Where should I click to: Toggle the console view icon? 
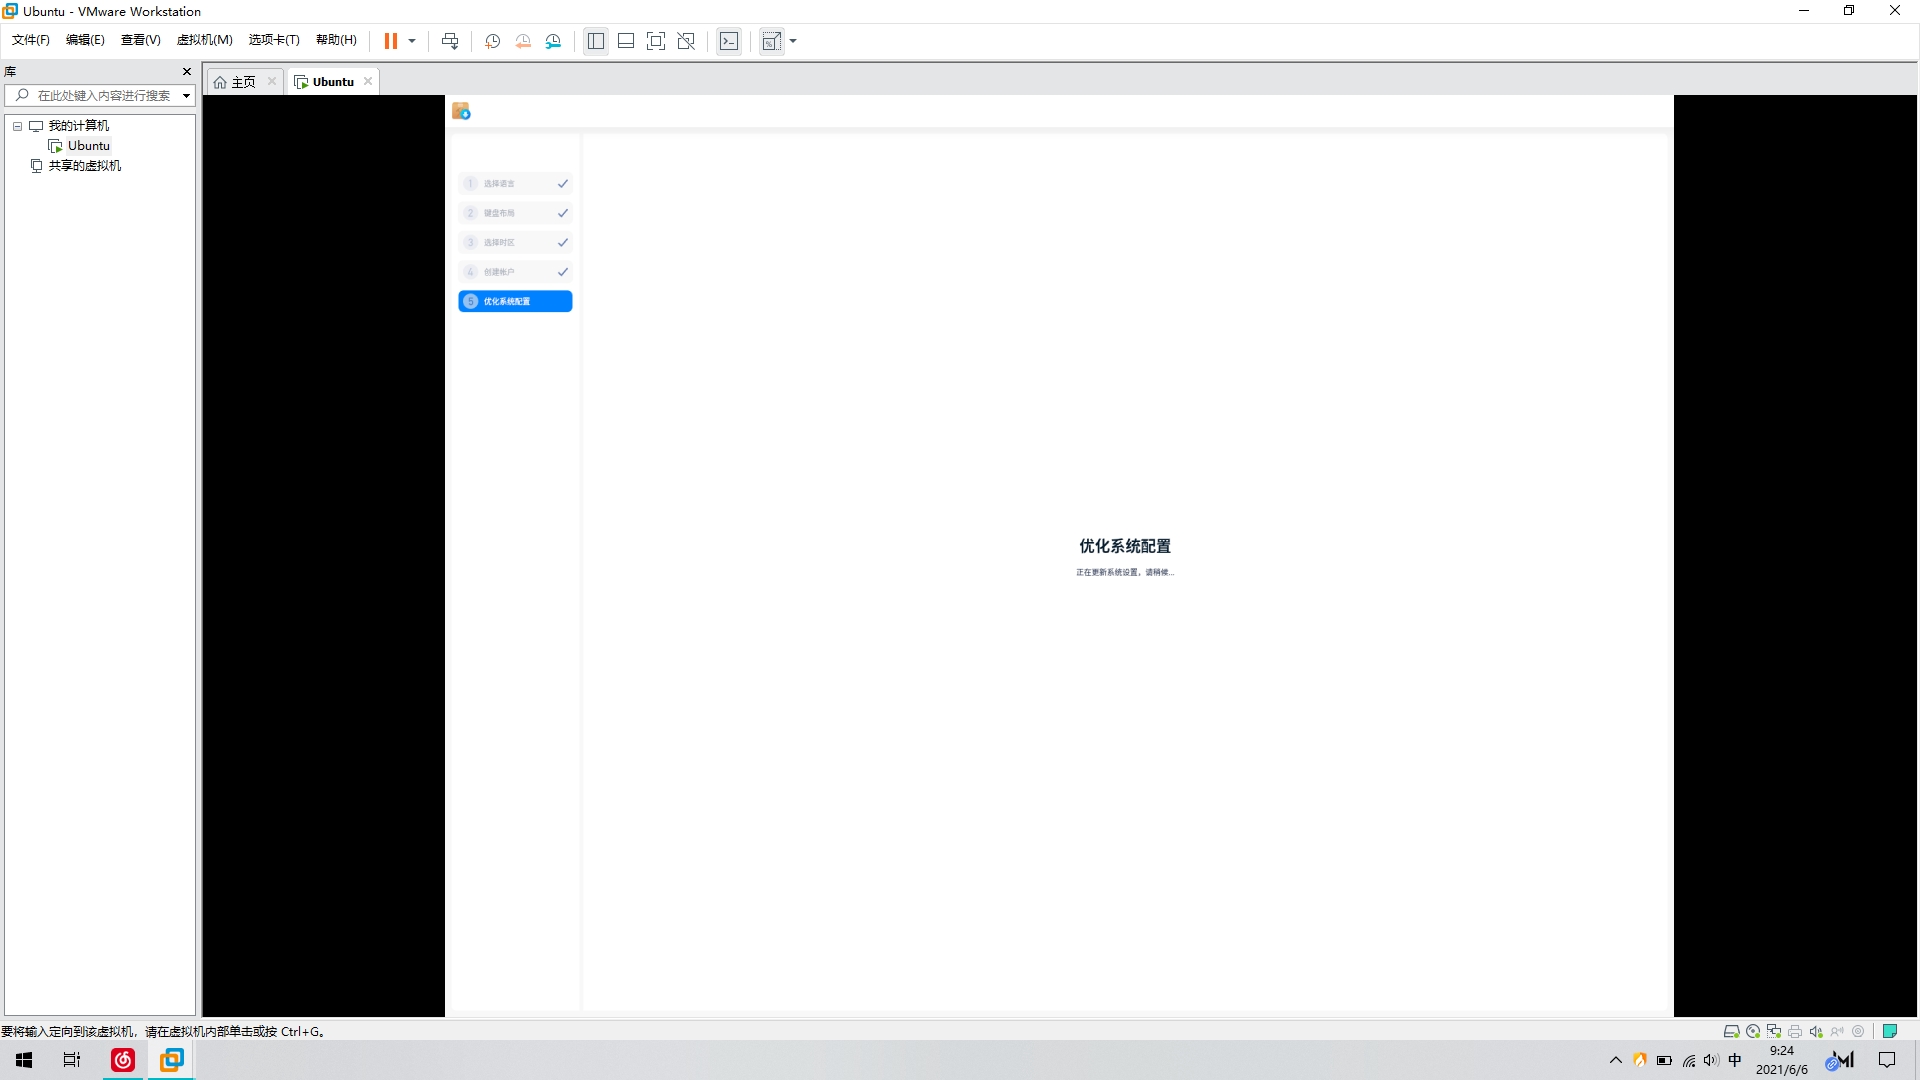point(729,41)
